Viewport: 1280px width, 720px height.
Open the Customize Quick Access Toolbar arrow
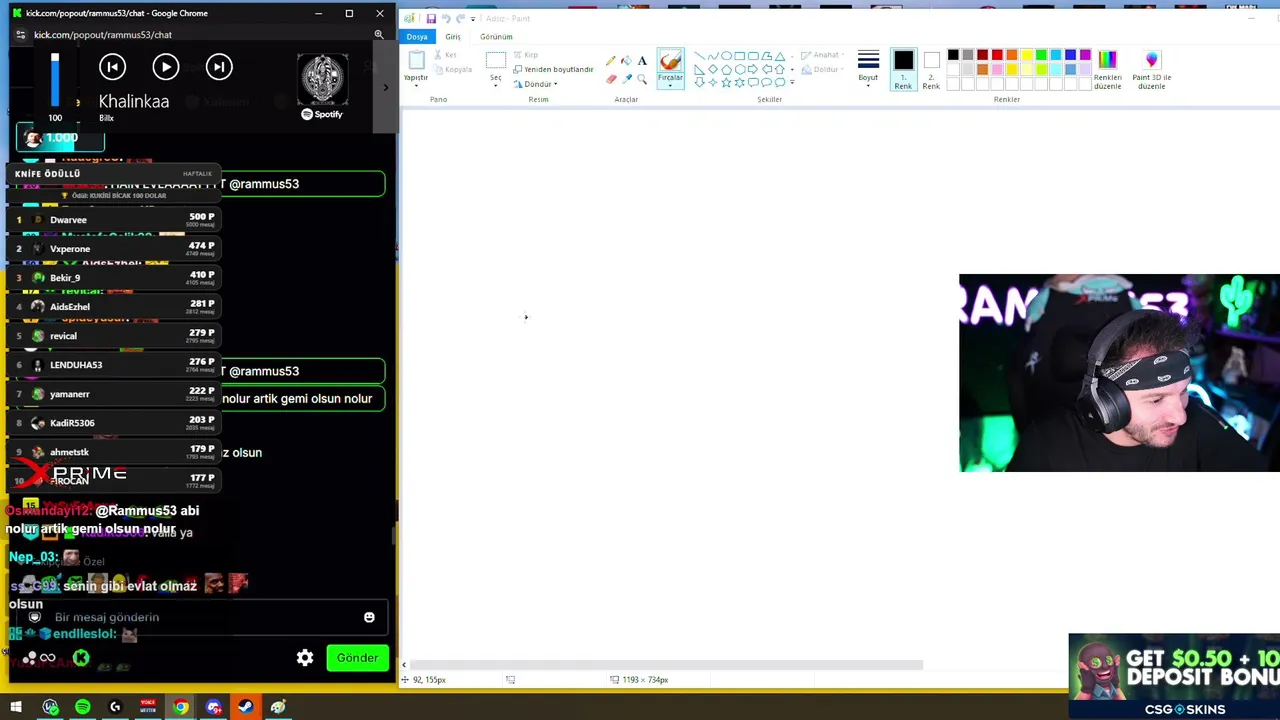pyautogui.click(x=475, y=18)
